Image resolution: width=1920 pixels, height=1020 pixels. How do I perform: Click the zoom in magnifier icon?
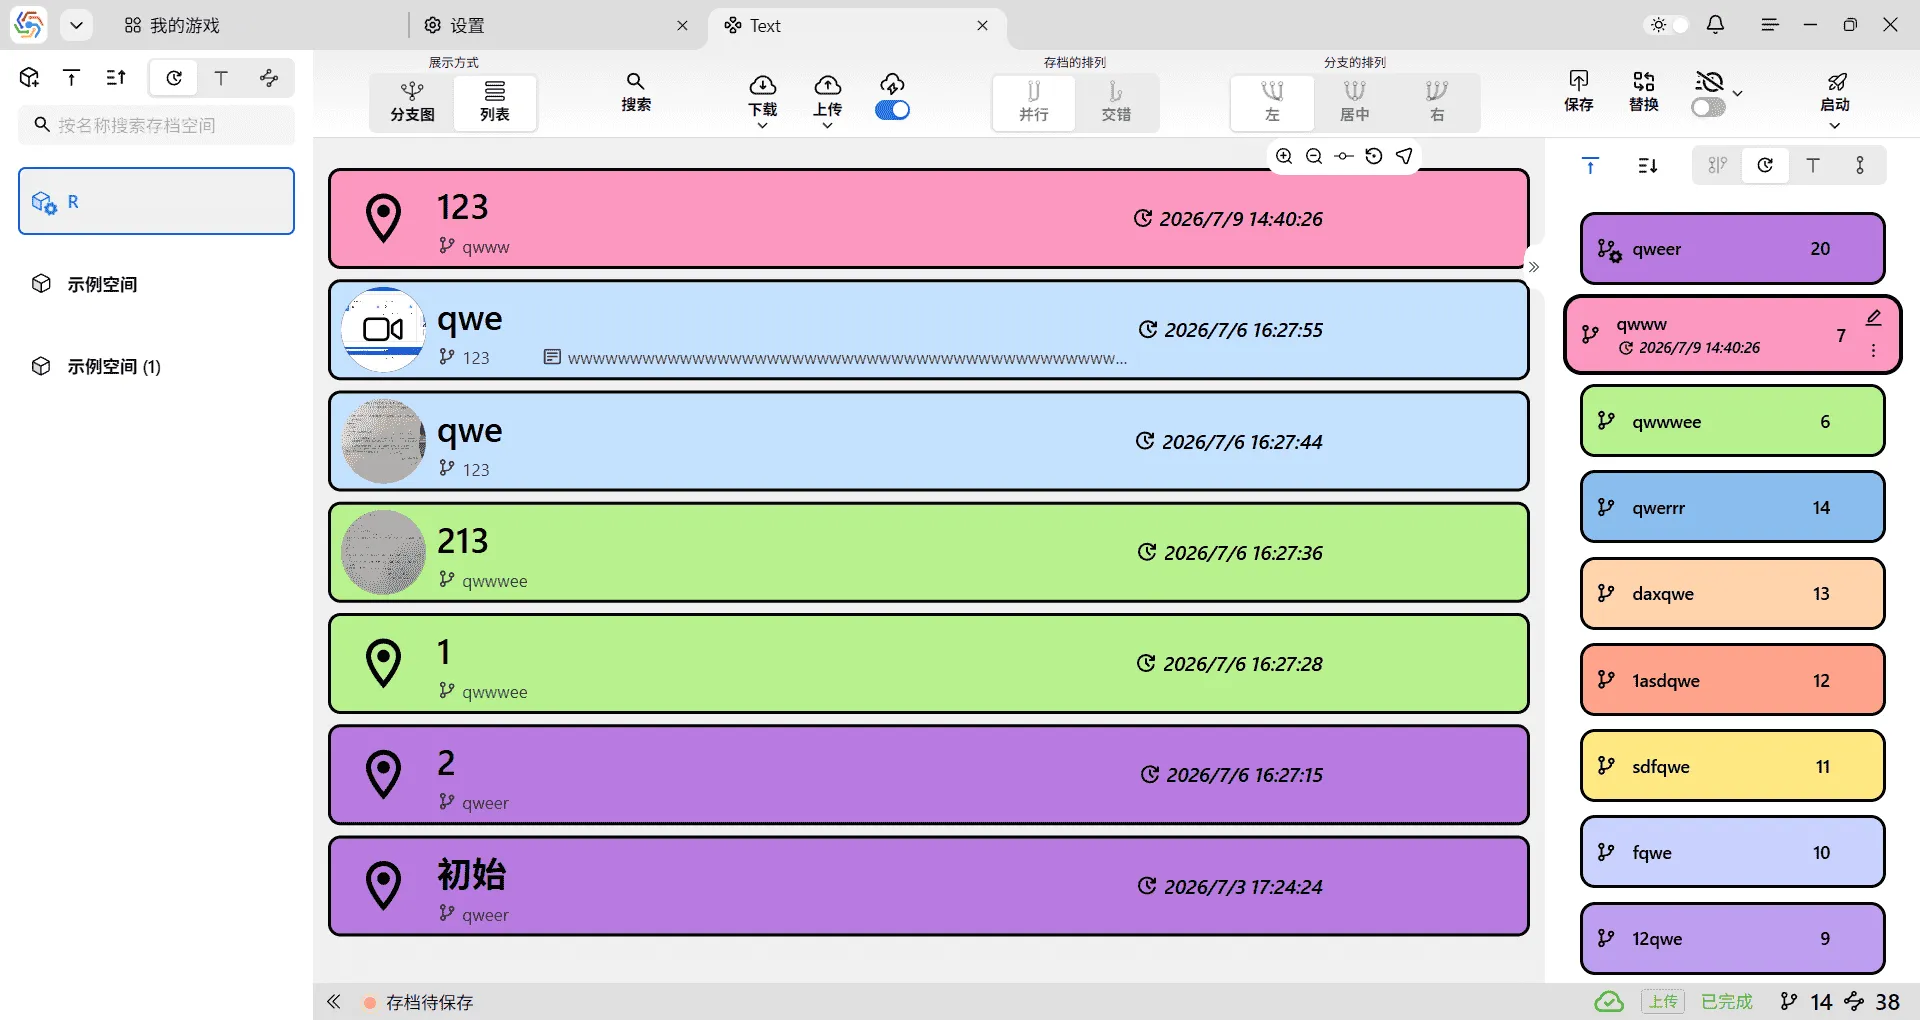point(1284,156)
